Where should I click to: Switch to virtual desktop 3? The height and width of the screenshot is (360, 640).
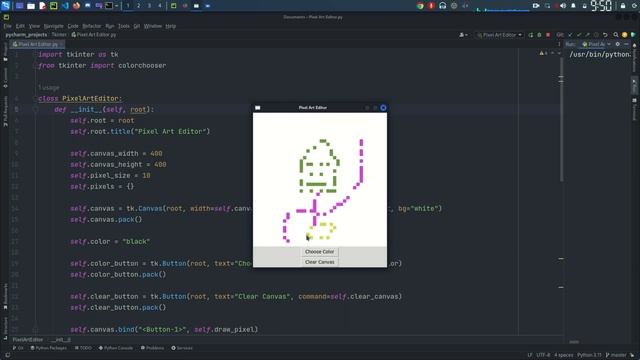point(149,6)
